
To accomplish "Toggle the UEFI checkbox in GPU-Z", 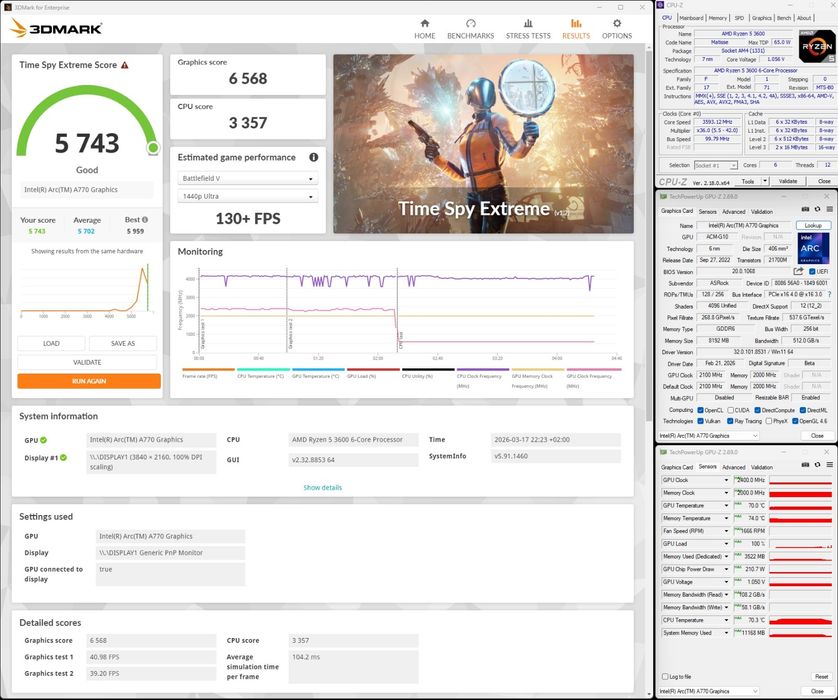I will (x=812, y=271).
